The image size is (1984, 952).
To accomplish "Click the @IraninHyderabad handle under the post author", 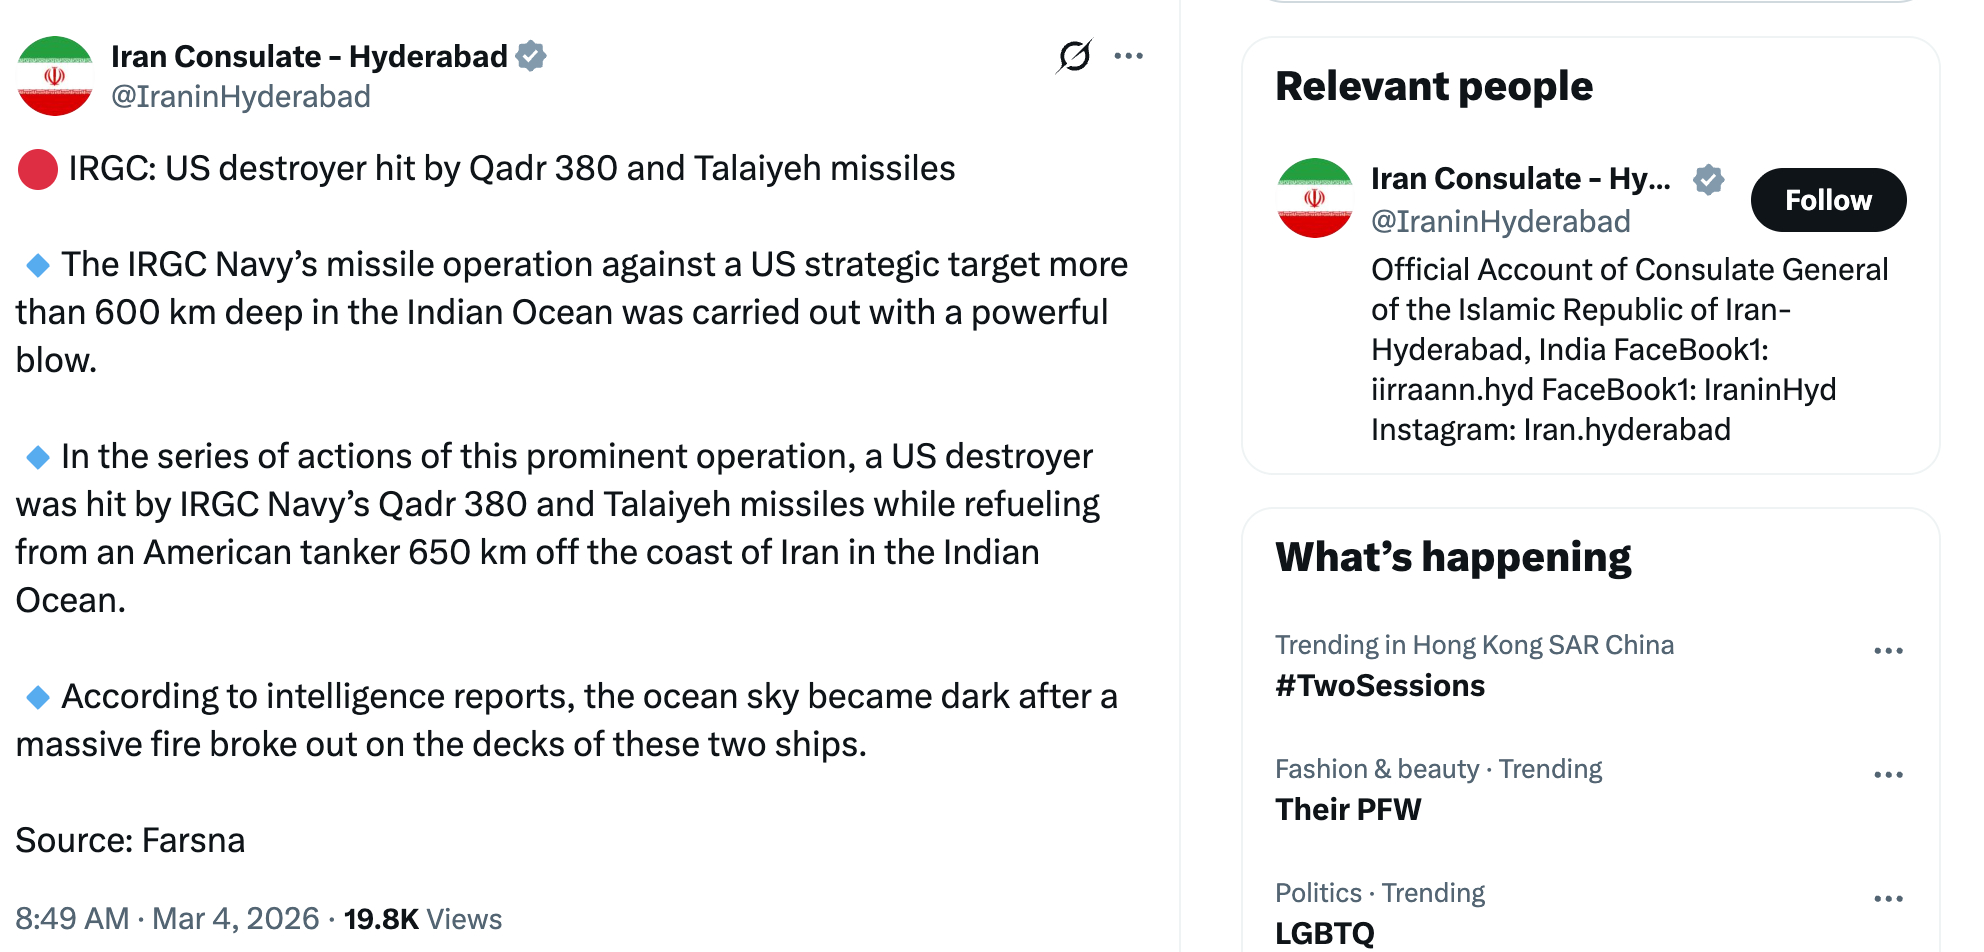I will [x=241, y=97].
